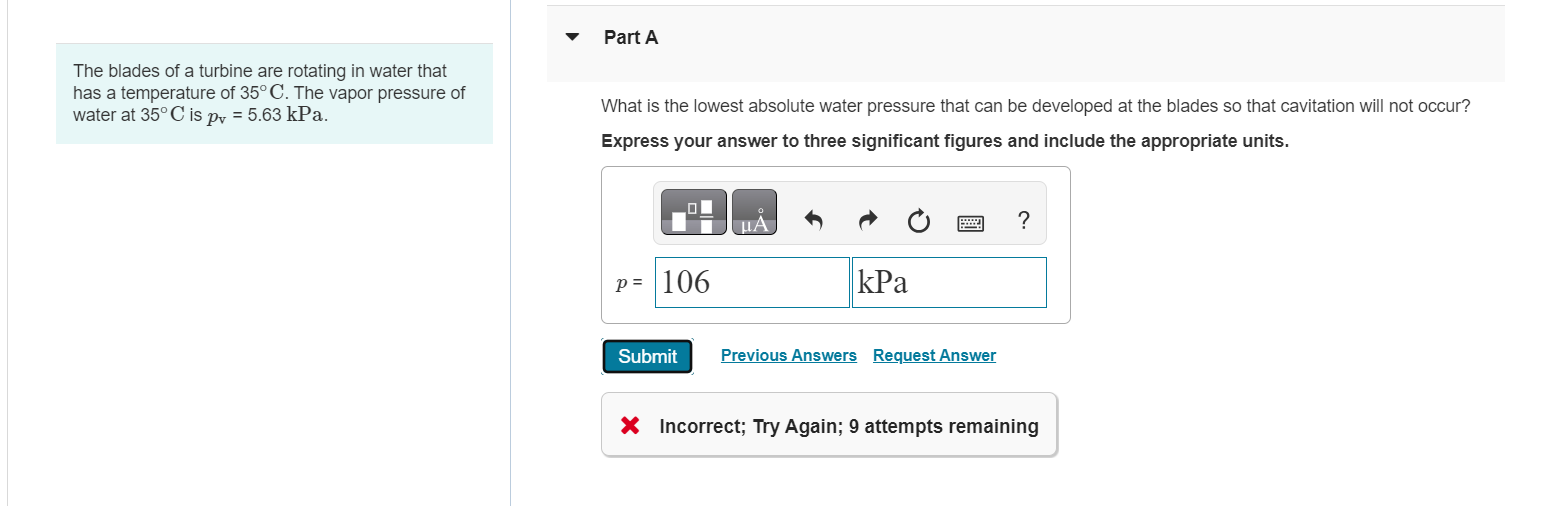
Task: Follow the Request Answer link
Action: (934, 356)
